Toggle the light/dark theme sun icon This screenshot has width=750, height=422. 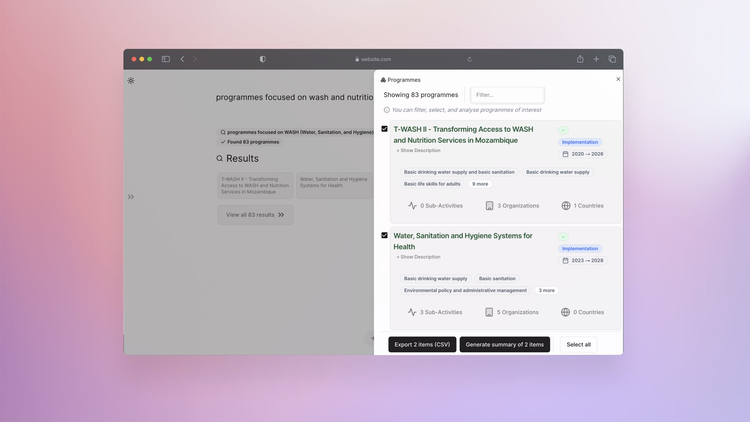[x=131, y=80]
